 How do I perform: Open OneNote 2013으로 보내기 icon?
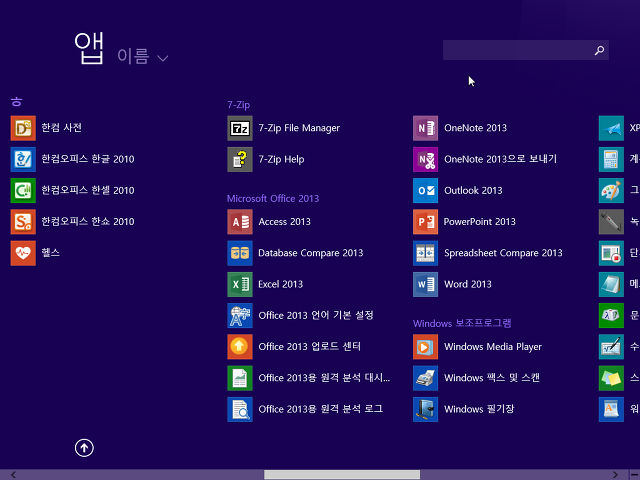coord(425,159)
